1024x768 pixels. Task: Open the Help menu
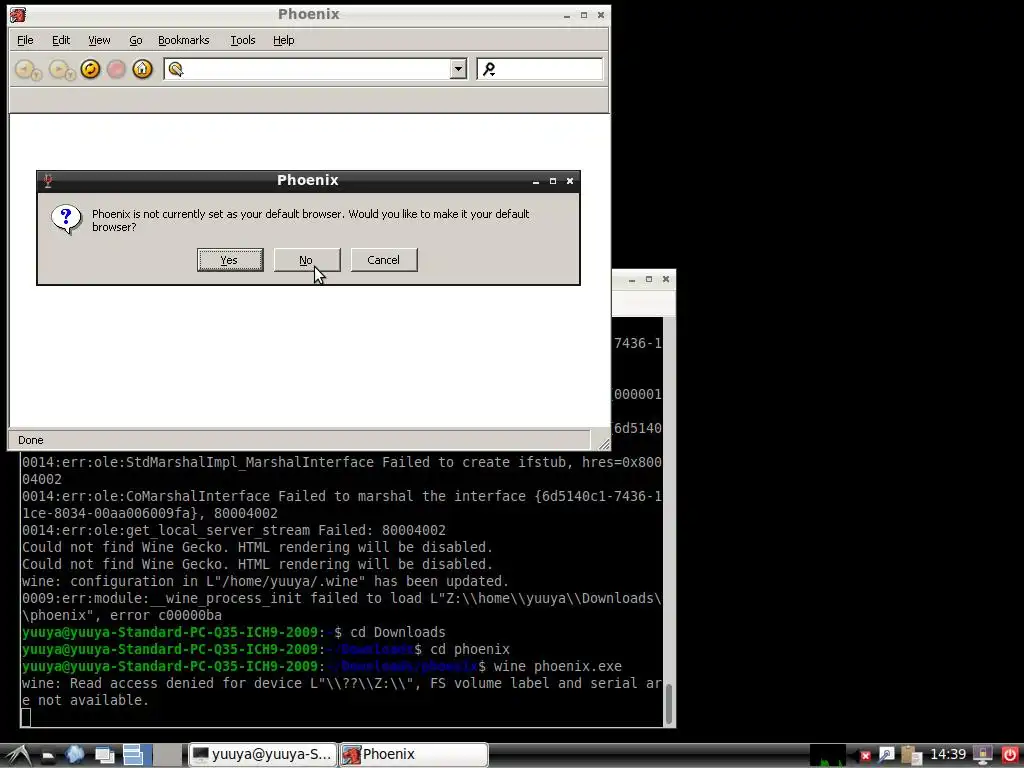point(283,40)
